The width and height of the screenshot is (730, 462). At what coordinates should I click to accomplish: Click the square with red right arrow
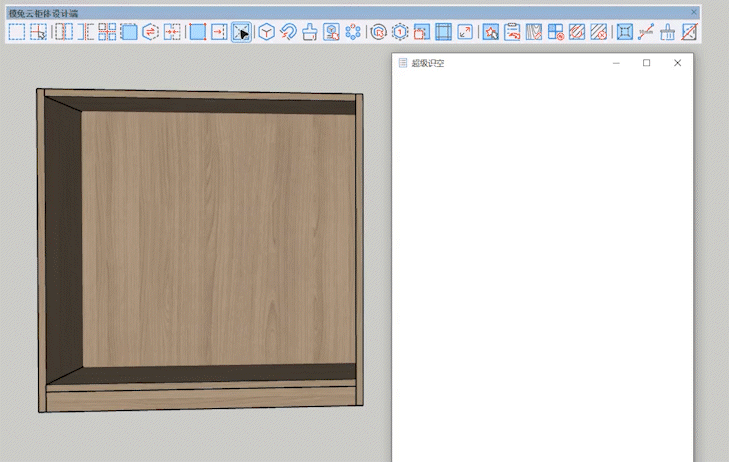click(219, 32)
